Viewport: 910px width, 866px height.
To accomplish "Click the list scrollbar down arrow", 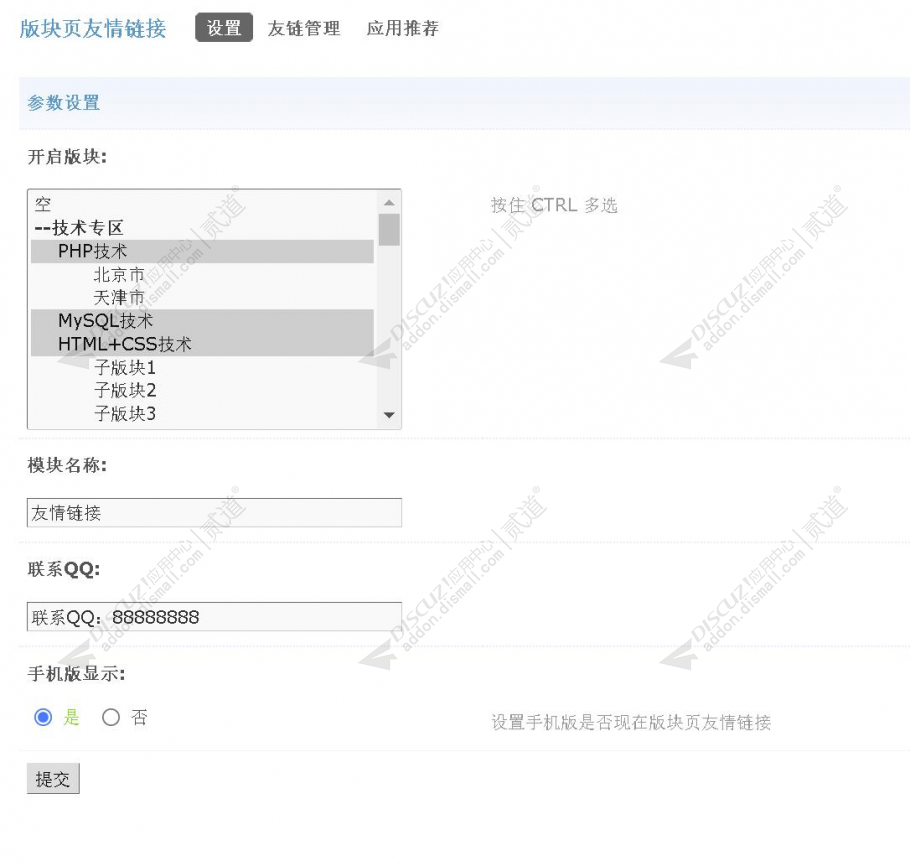I will coord(389,415).
